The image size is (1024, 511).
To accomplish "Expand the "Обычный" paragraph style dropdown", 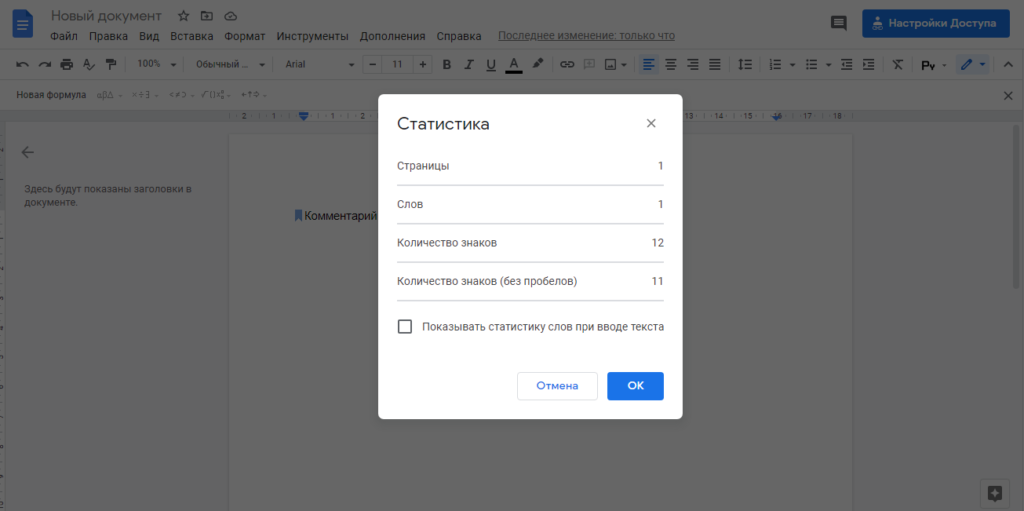I will (231, 64).
